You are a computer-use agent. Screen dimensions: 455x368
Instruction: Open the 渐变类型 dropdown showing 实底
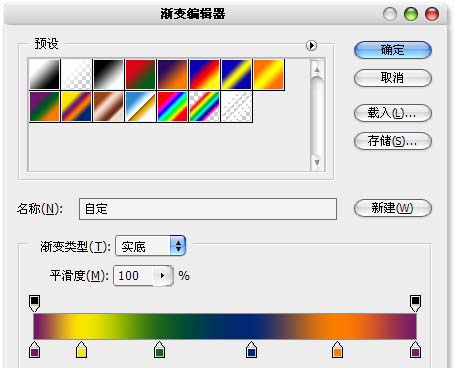(150, 246)
